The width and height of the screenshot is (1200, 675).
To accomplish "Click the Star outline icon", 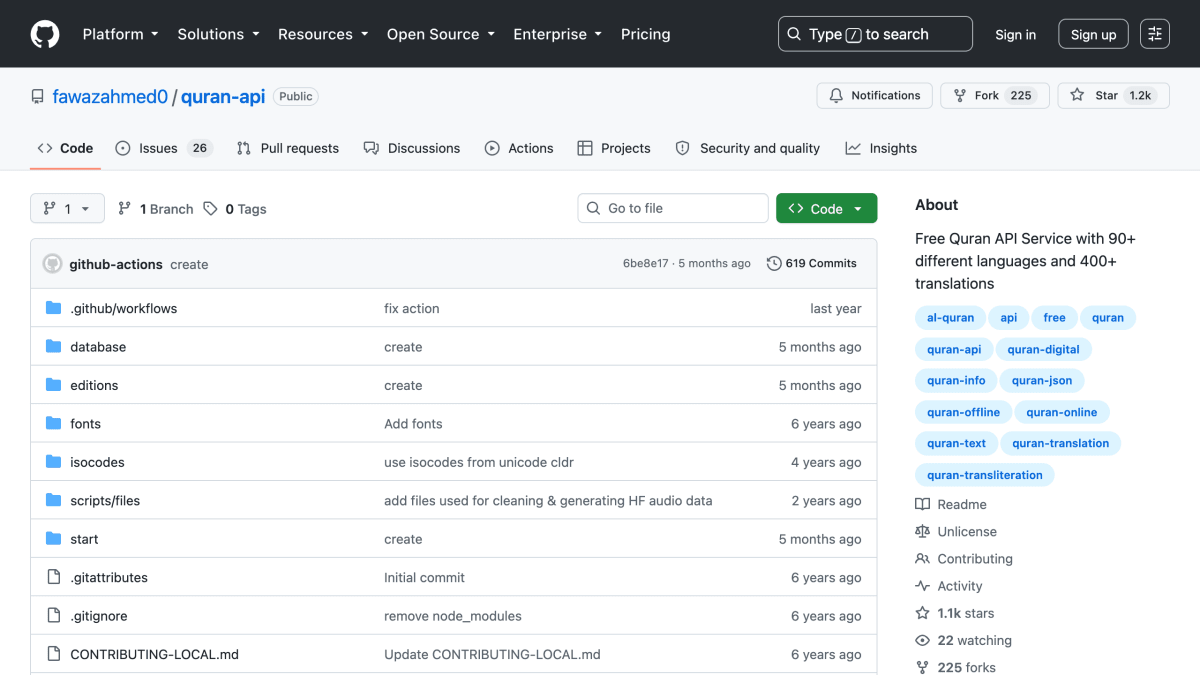I will pos(1077,96).
